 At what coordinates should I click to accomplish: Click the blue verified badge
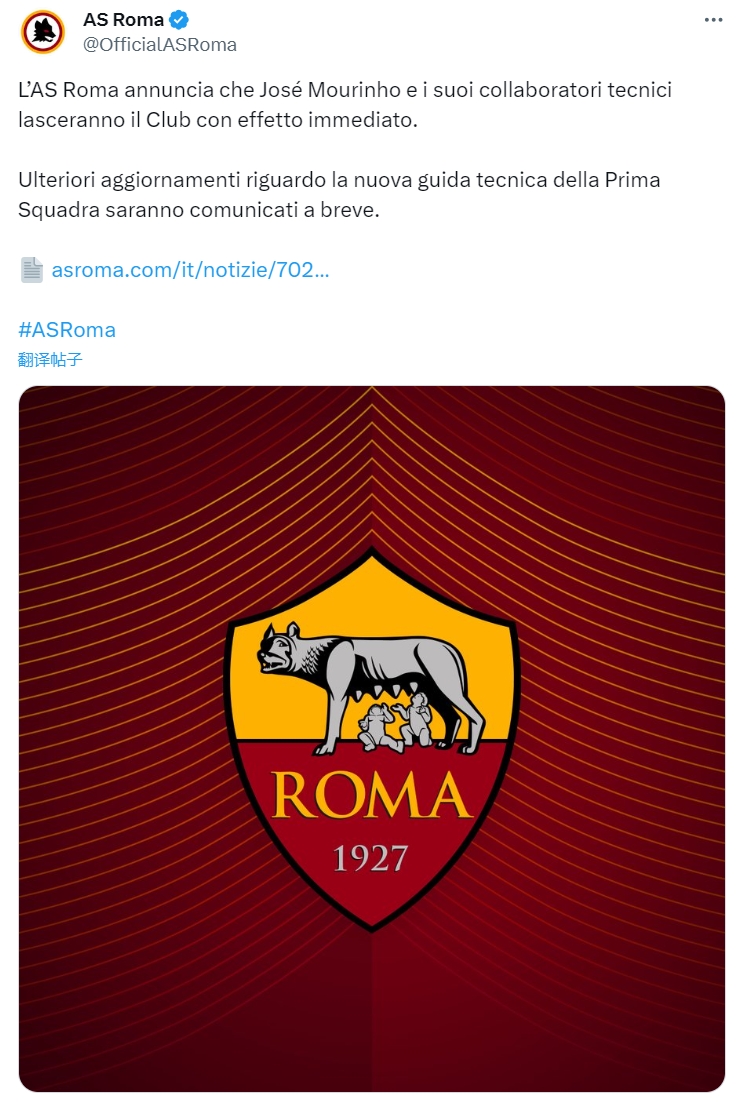[x=178, y=20]
